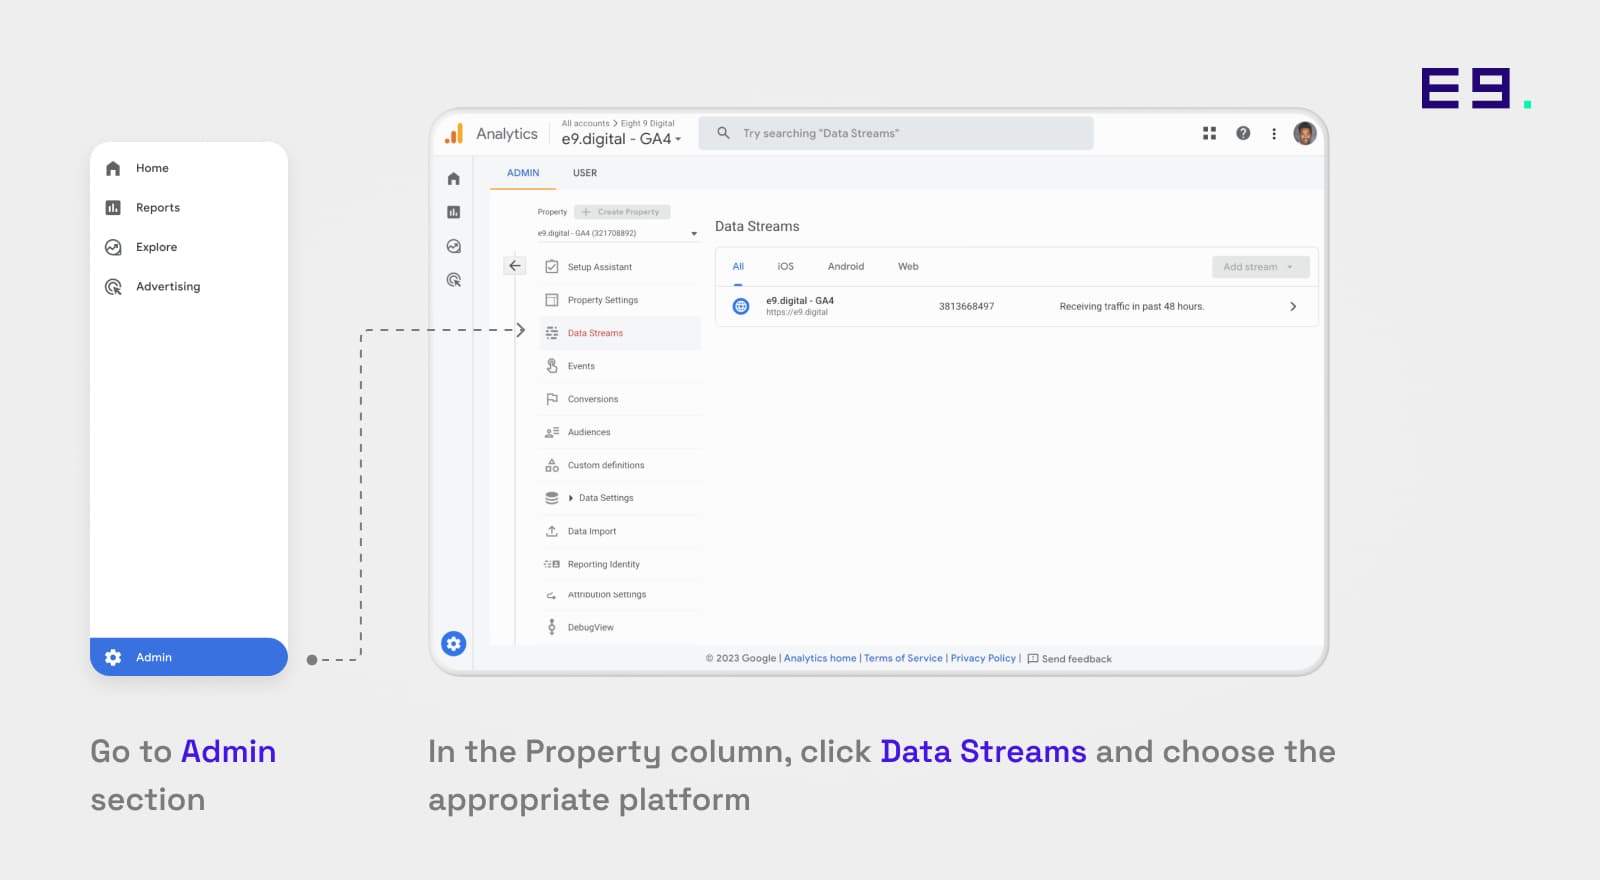
Task: Select the Android streams tab
Action: click(x=846, y=267)
